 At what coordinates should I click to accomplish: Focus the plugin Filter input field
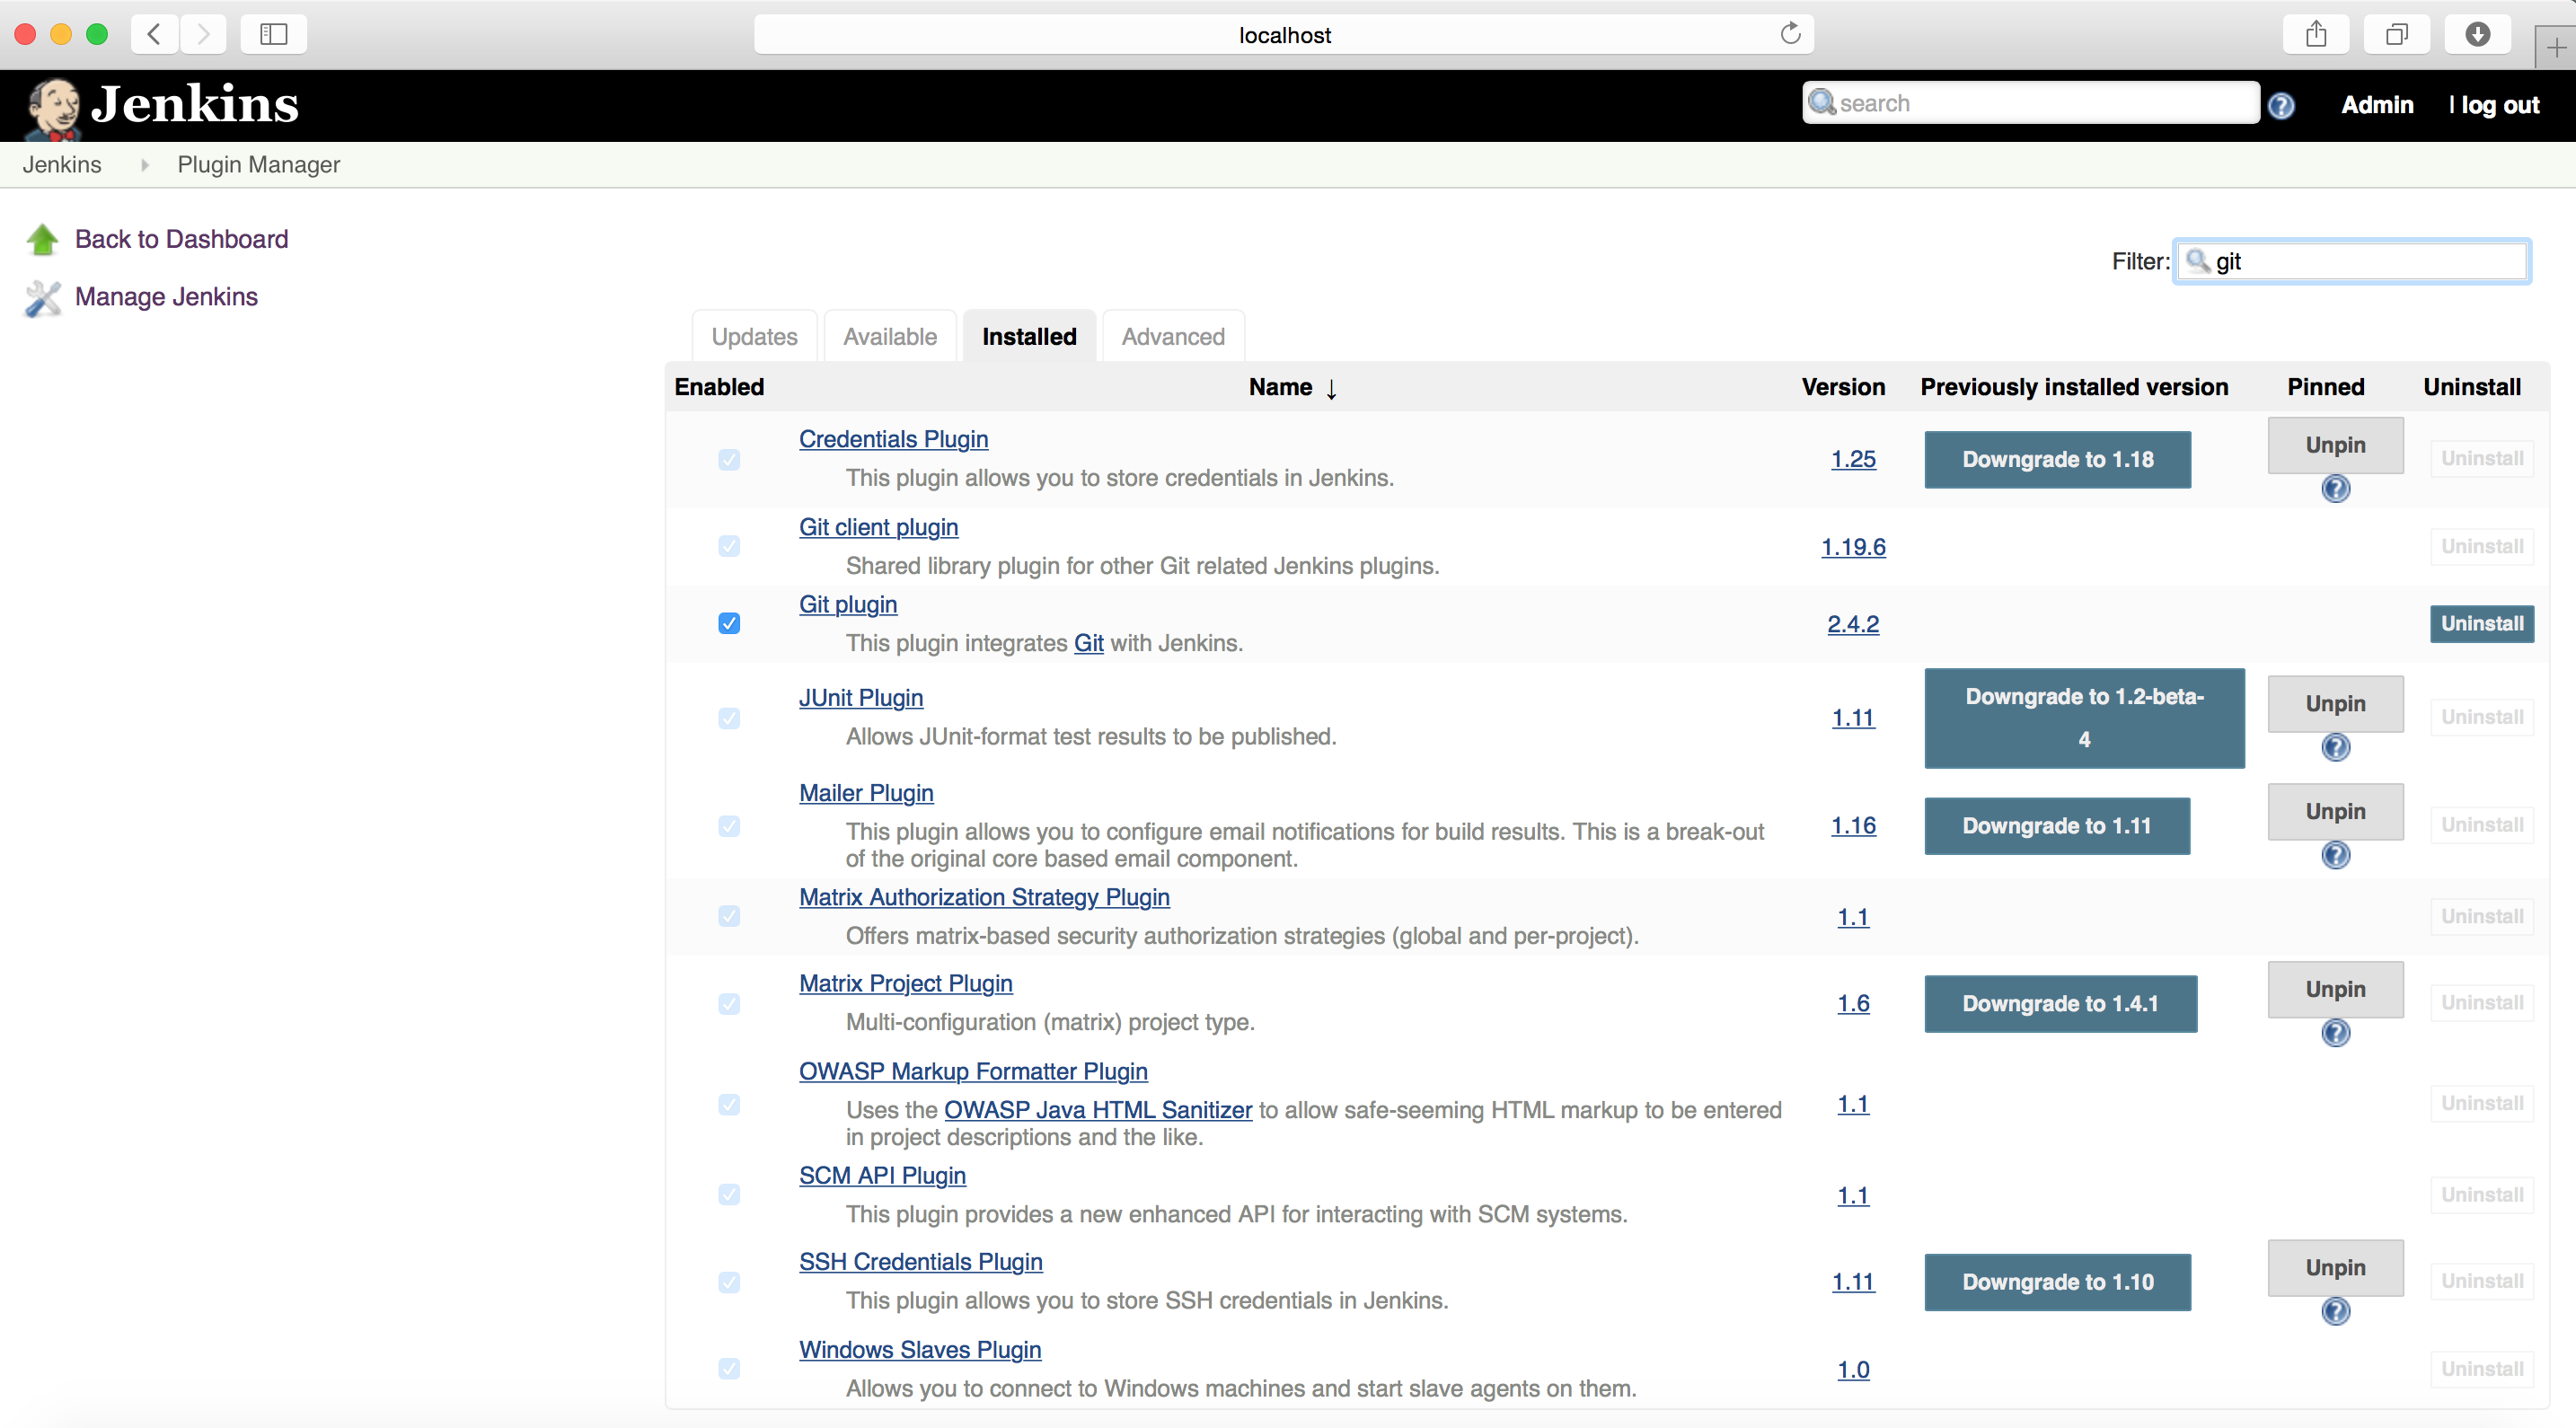(x=2351, y=262)
